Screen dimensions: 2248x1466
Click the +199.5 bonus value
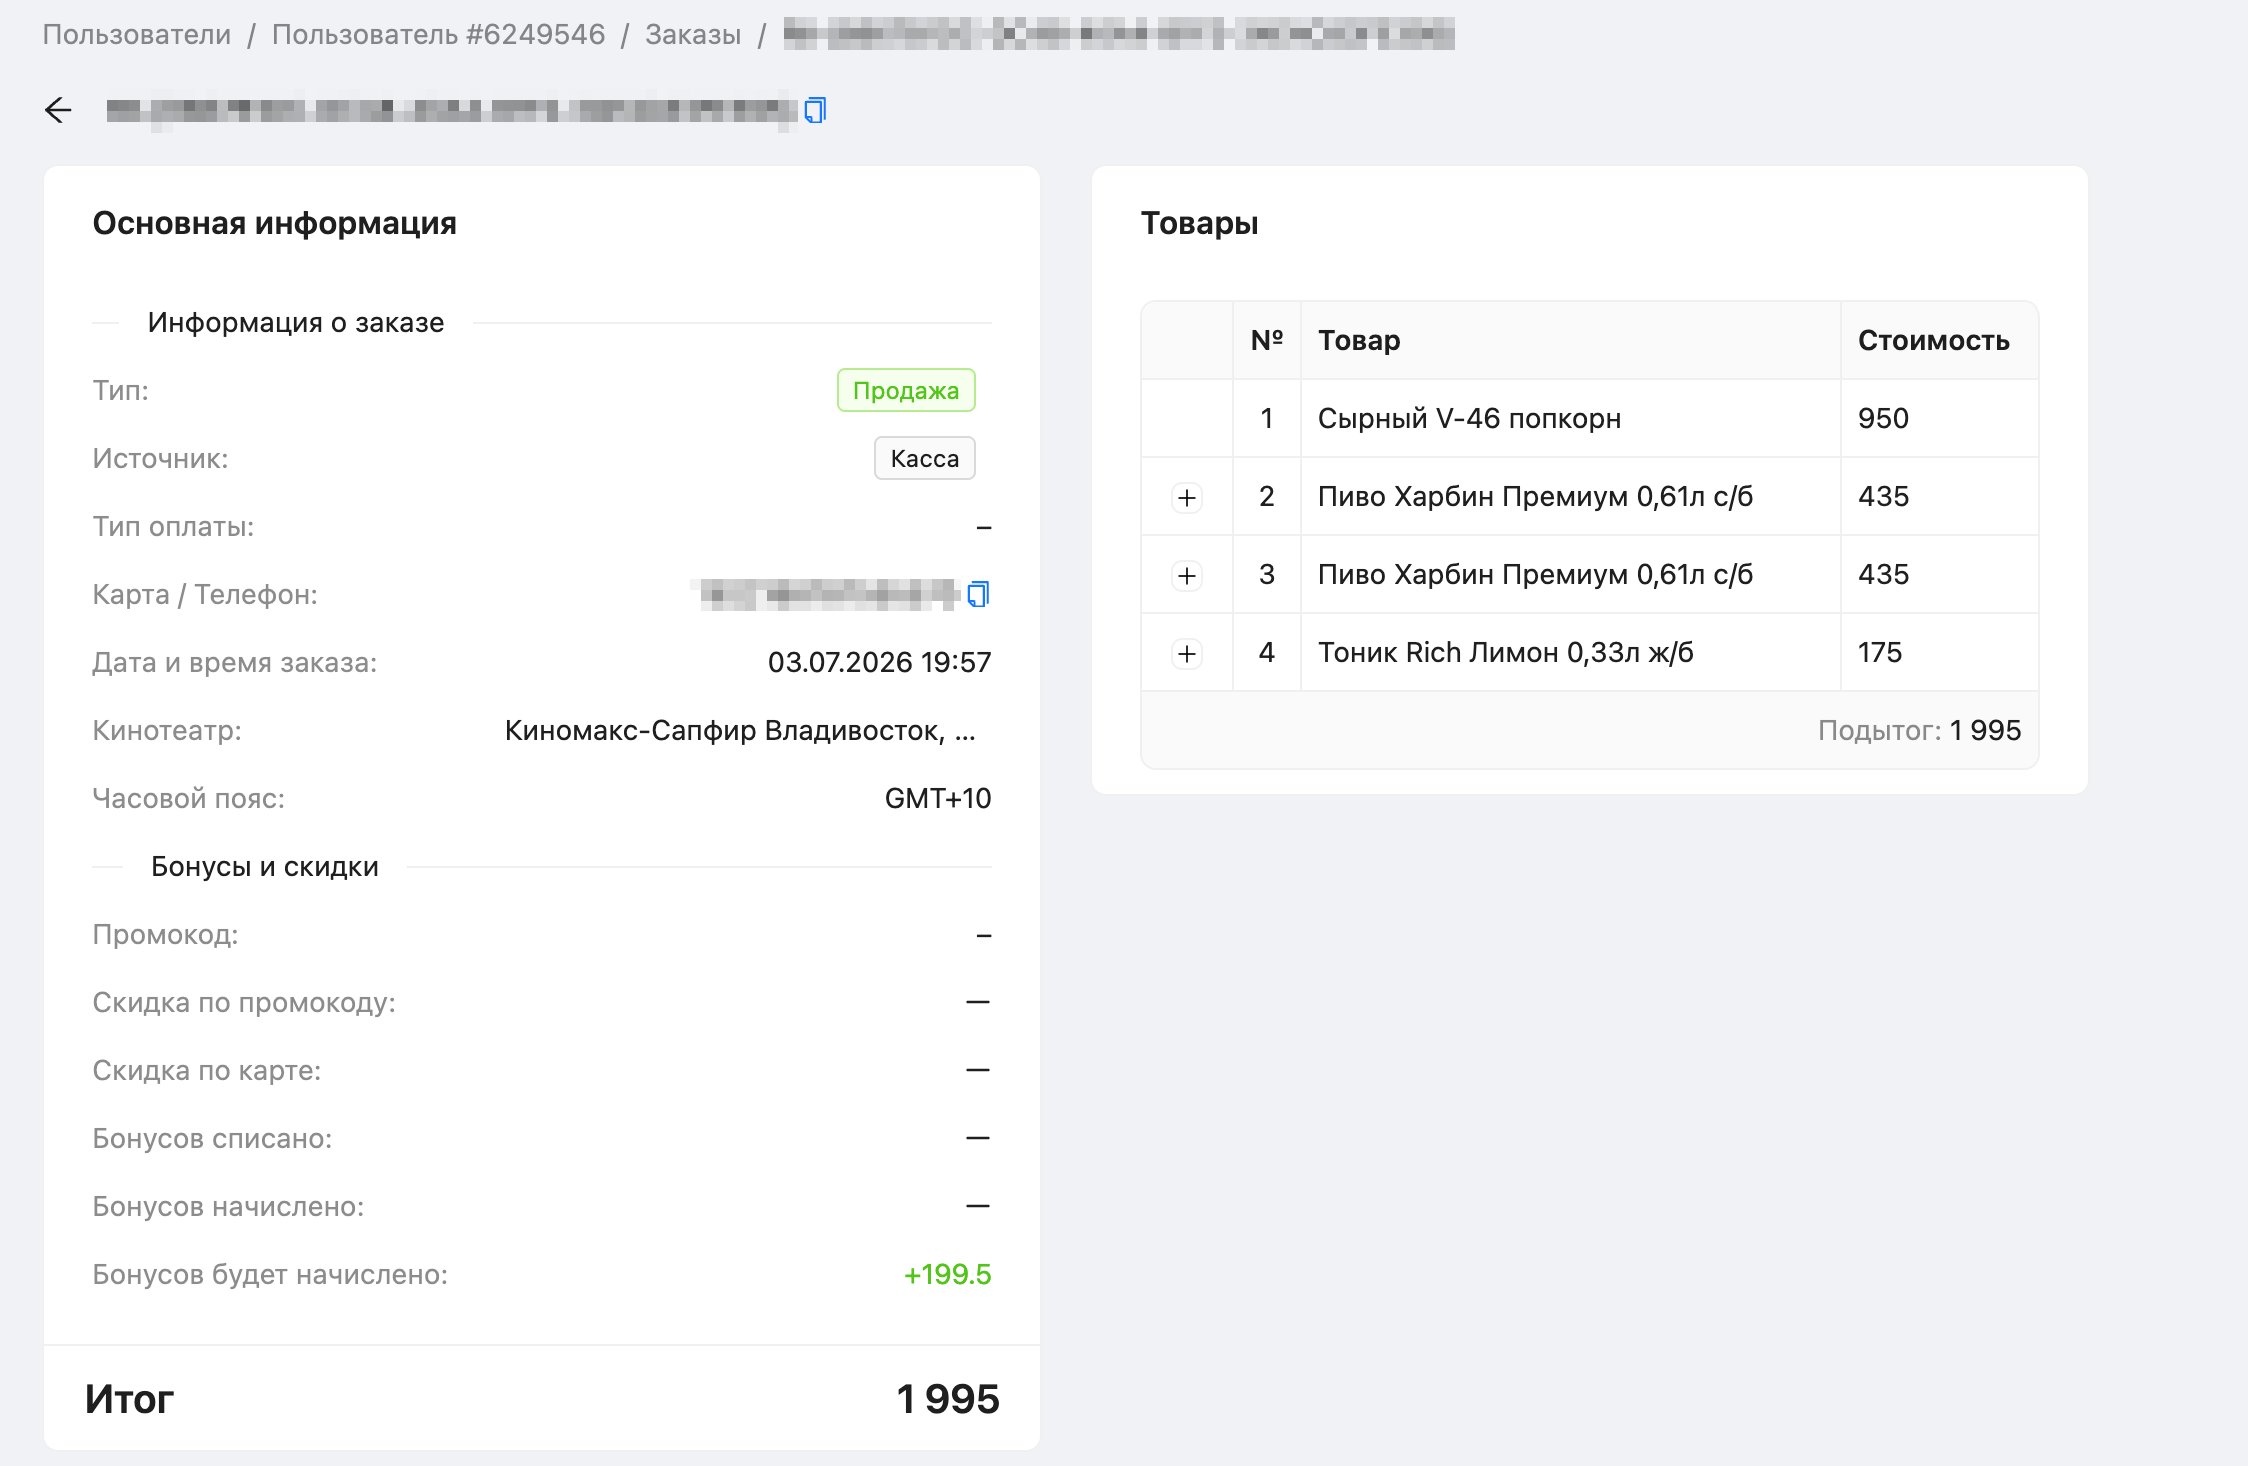point(947,1274)
